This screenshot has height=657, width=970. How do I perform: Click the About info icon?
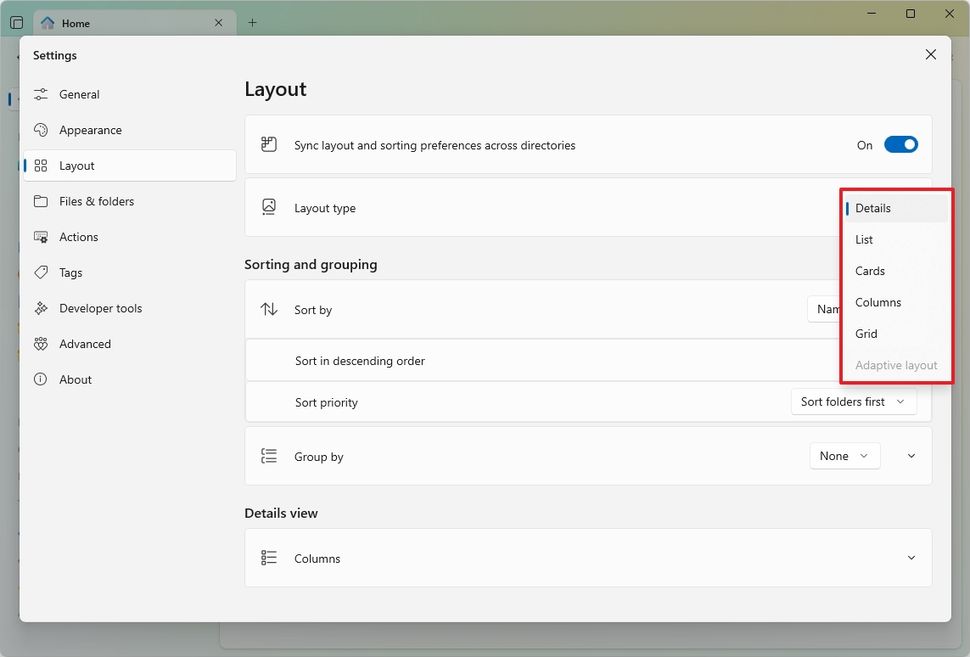[x=40, y=379]
